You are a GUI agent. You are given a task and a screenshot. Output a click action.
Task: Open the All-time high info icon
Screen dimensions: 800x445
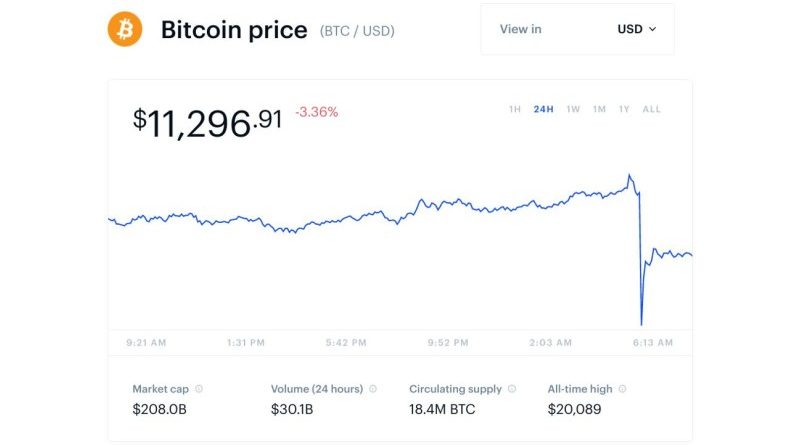click(x=622, y=389)
